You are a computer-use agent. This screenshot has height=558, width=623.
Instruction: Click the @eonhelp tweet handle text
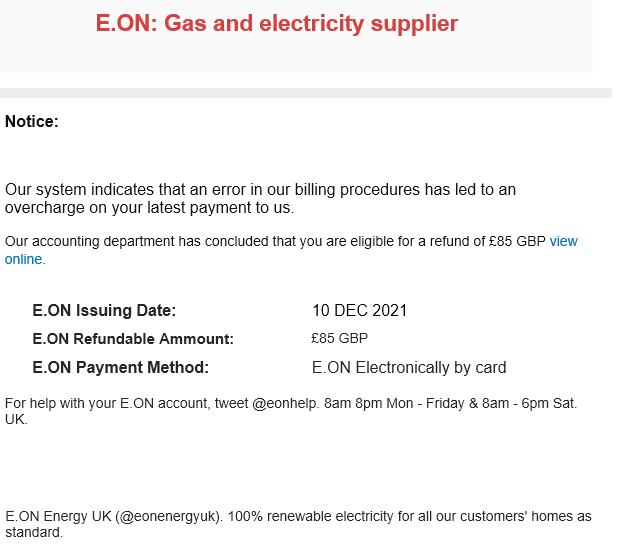[284, 403]
